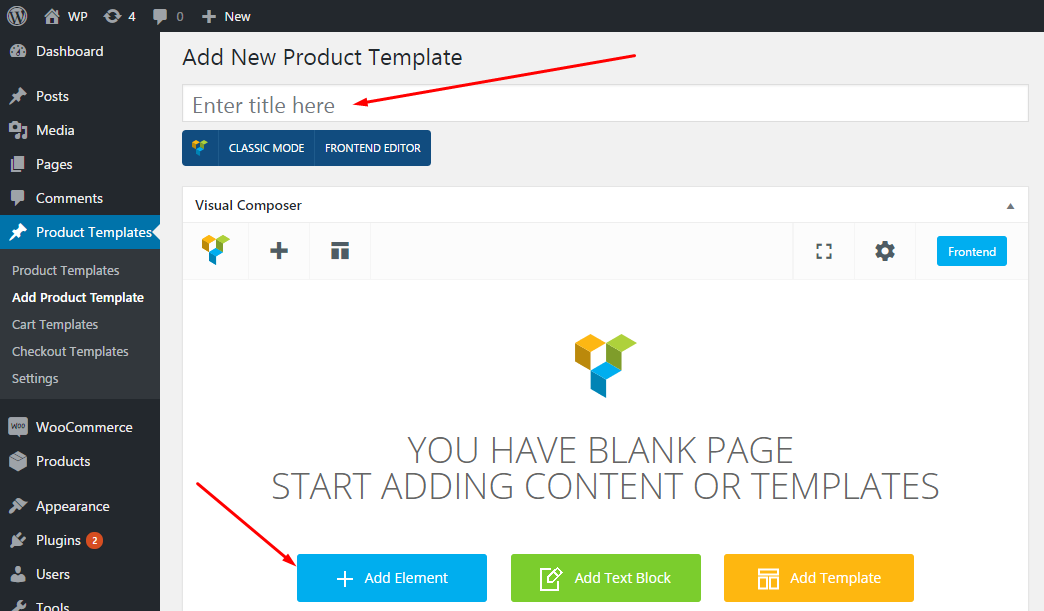Open the comments bubble in admin bar
The image size is (1044, 611).
[168, 16]
